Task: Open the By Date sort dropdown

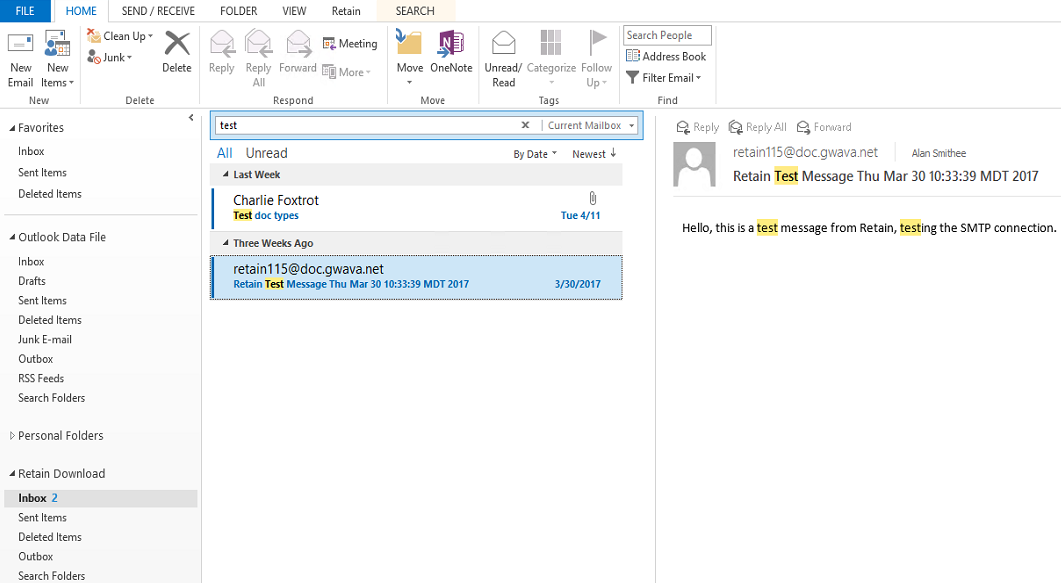Action: [535, 154]
